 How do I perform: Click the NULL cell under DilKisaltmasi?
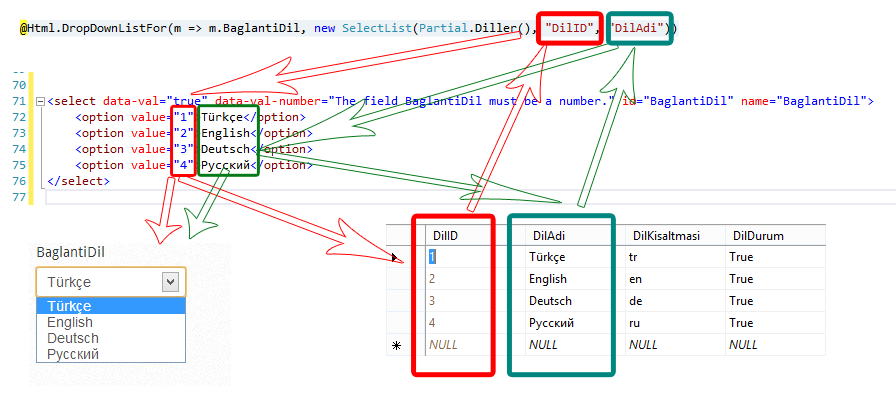[675, 345]
